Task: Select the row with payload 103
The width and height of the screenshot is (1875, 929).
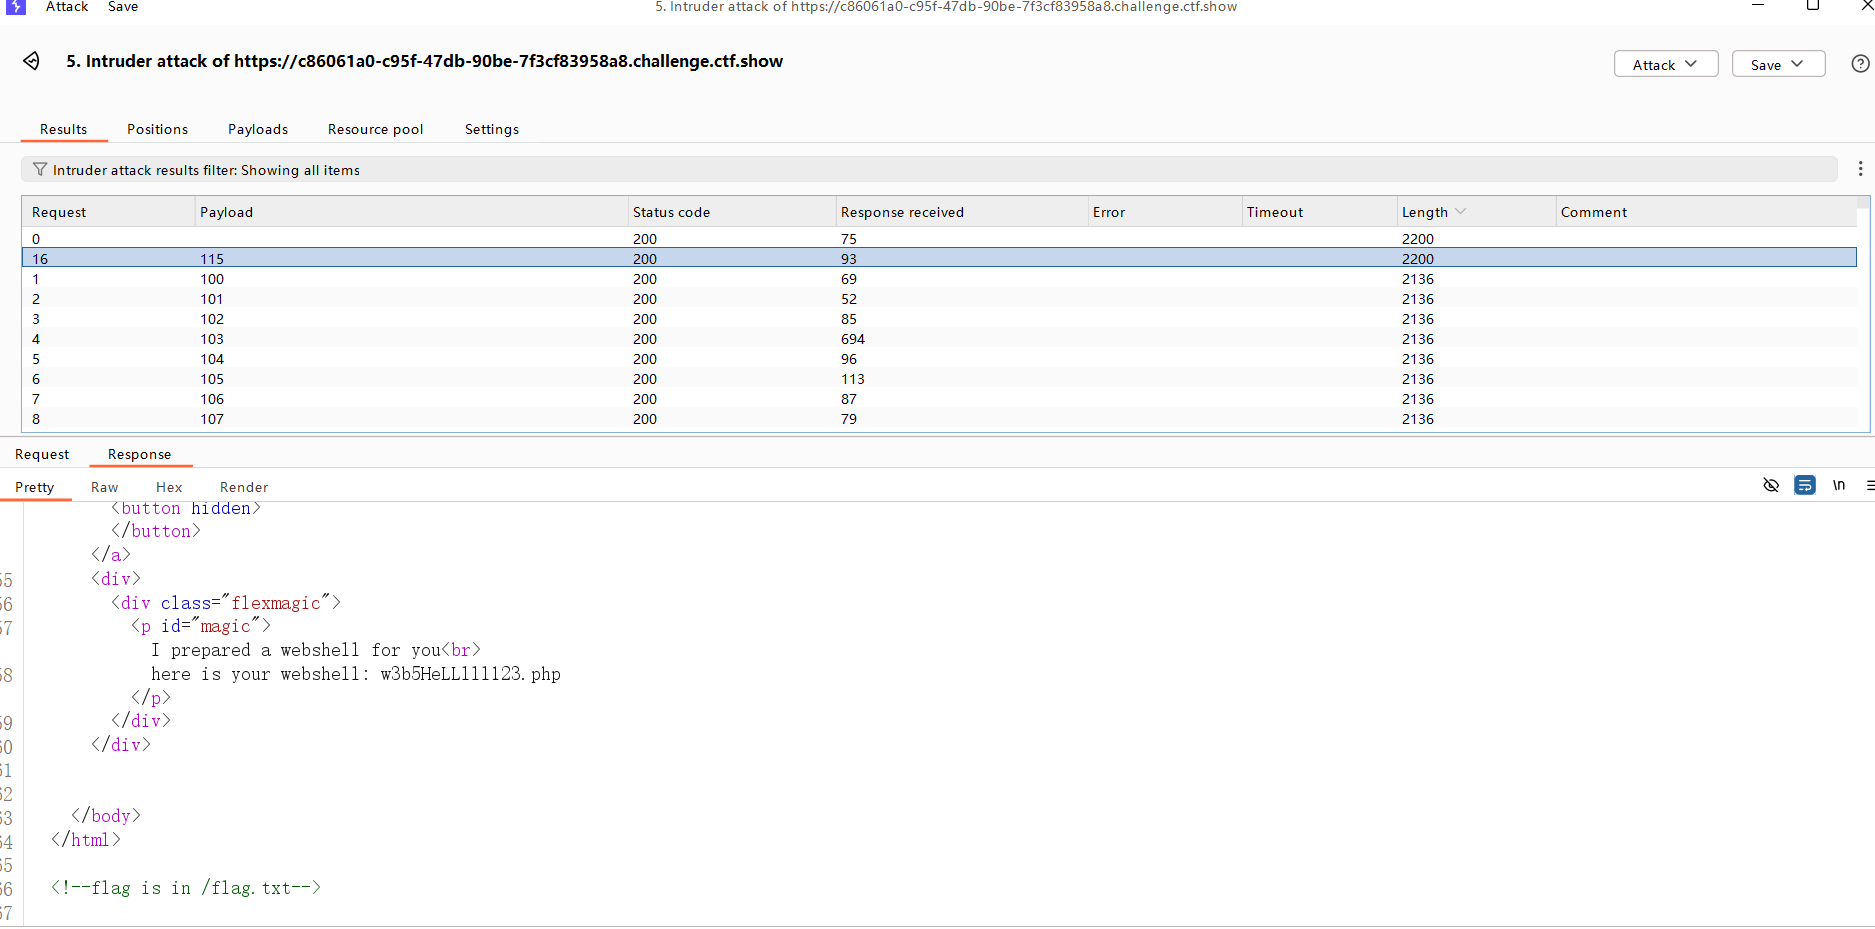Action: pyautogui.click(x=212, y=339)
